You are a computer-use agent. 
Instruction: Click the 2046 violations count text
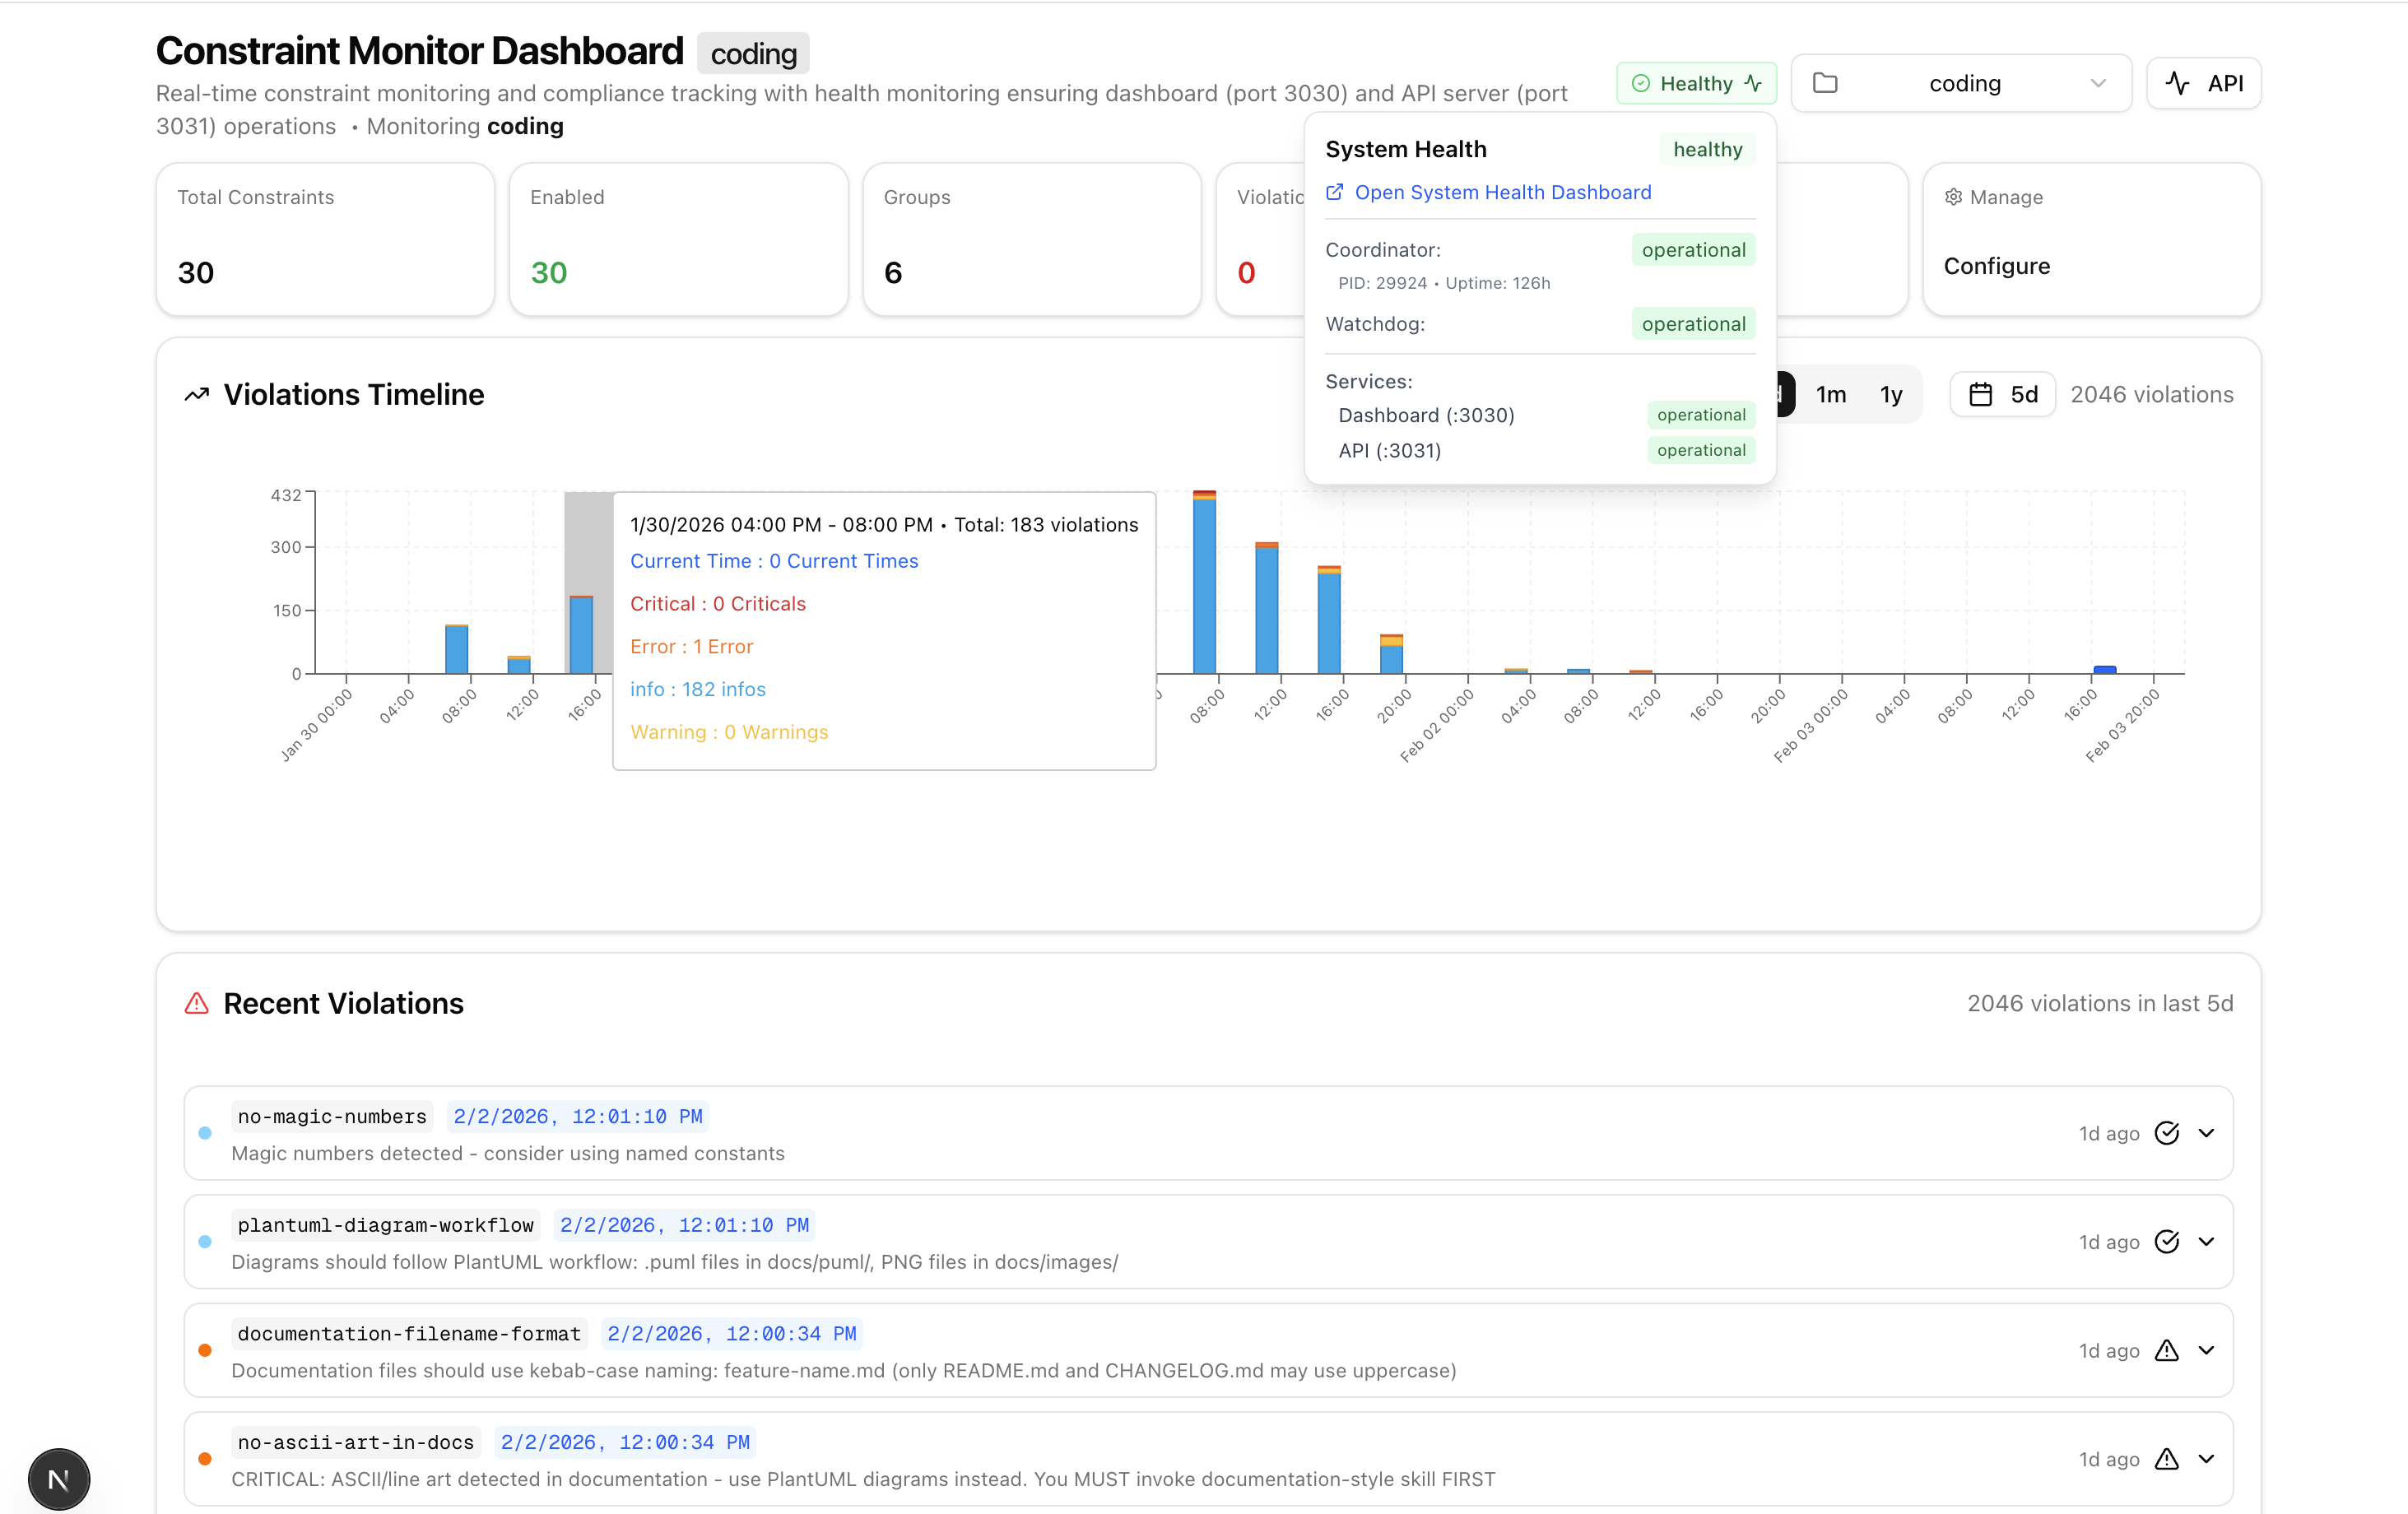(x=2151, y=395)
